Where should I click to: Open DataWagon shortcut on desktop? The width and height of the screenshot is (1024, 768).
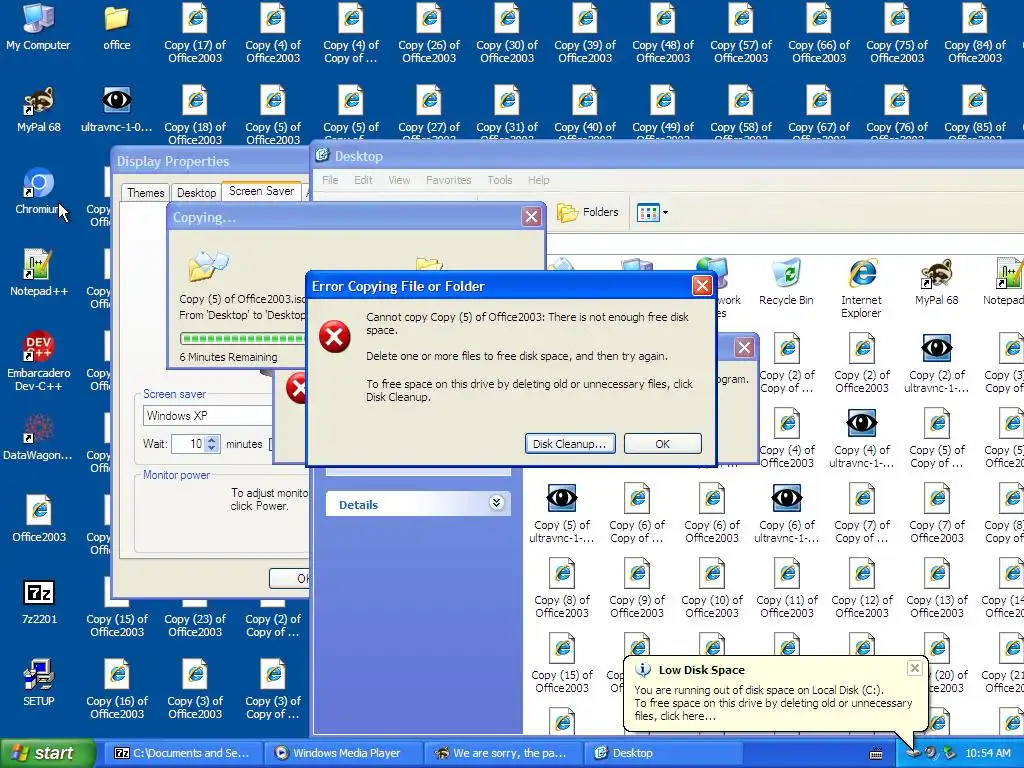click(x=39, y=437)
